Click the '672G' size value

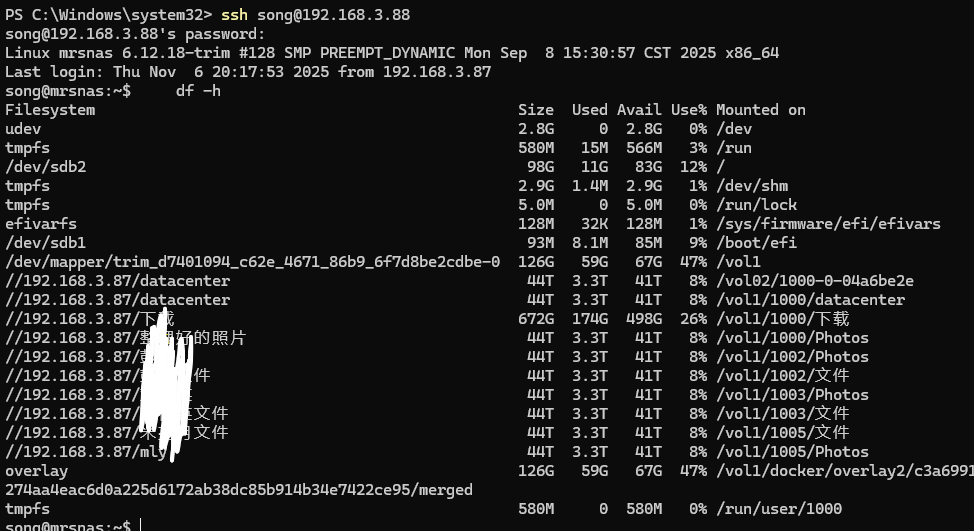pyautogui.click(x=535, y=319)
